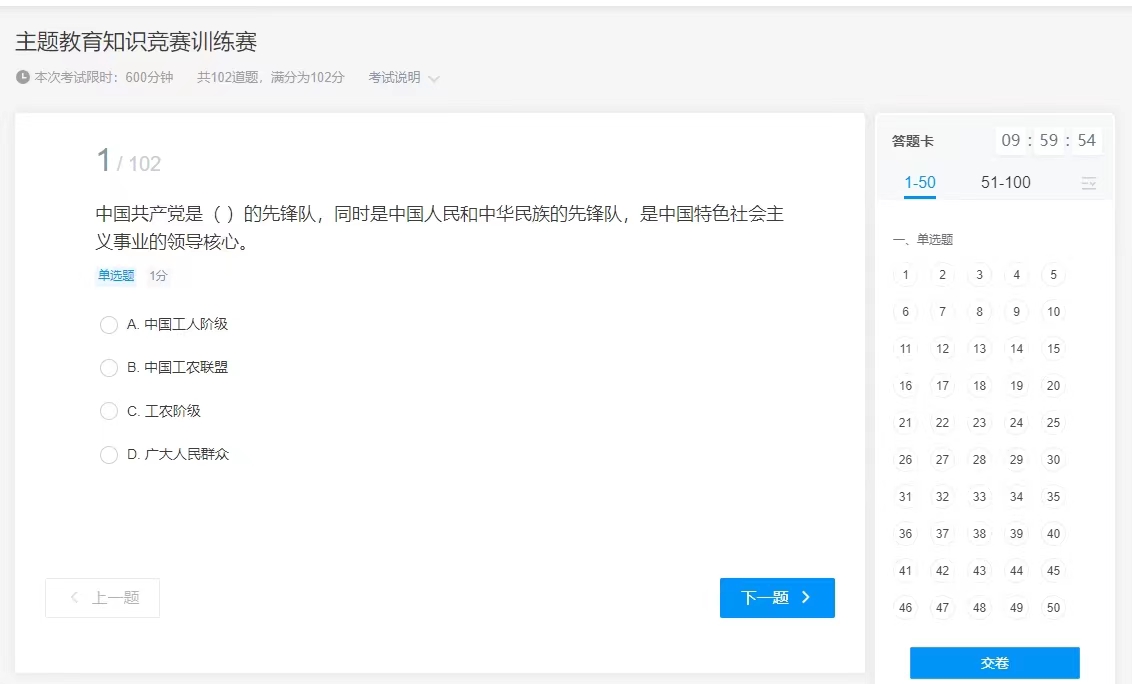Click the 09:59:54 countdown timer
This screenshot has height=684, width=1132.
point(1048,140)
